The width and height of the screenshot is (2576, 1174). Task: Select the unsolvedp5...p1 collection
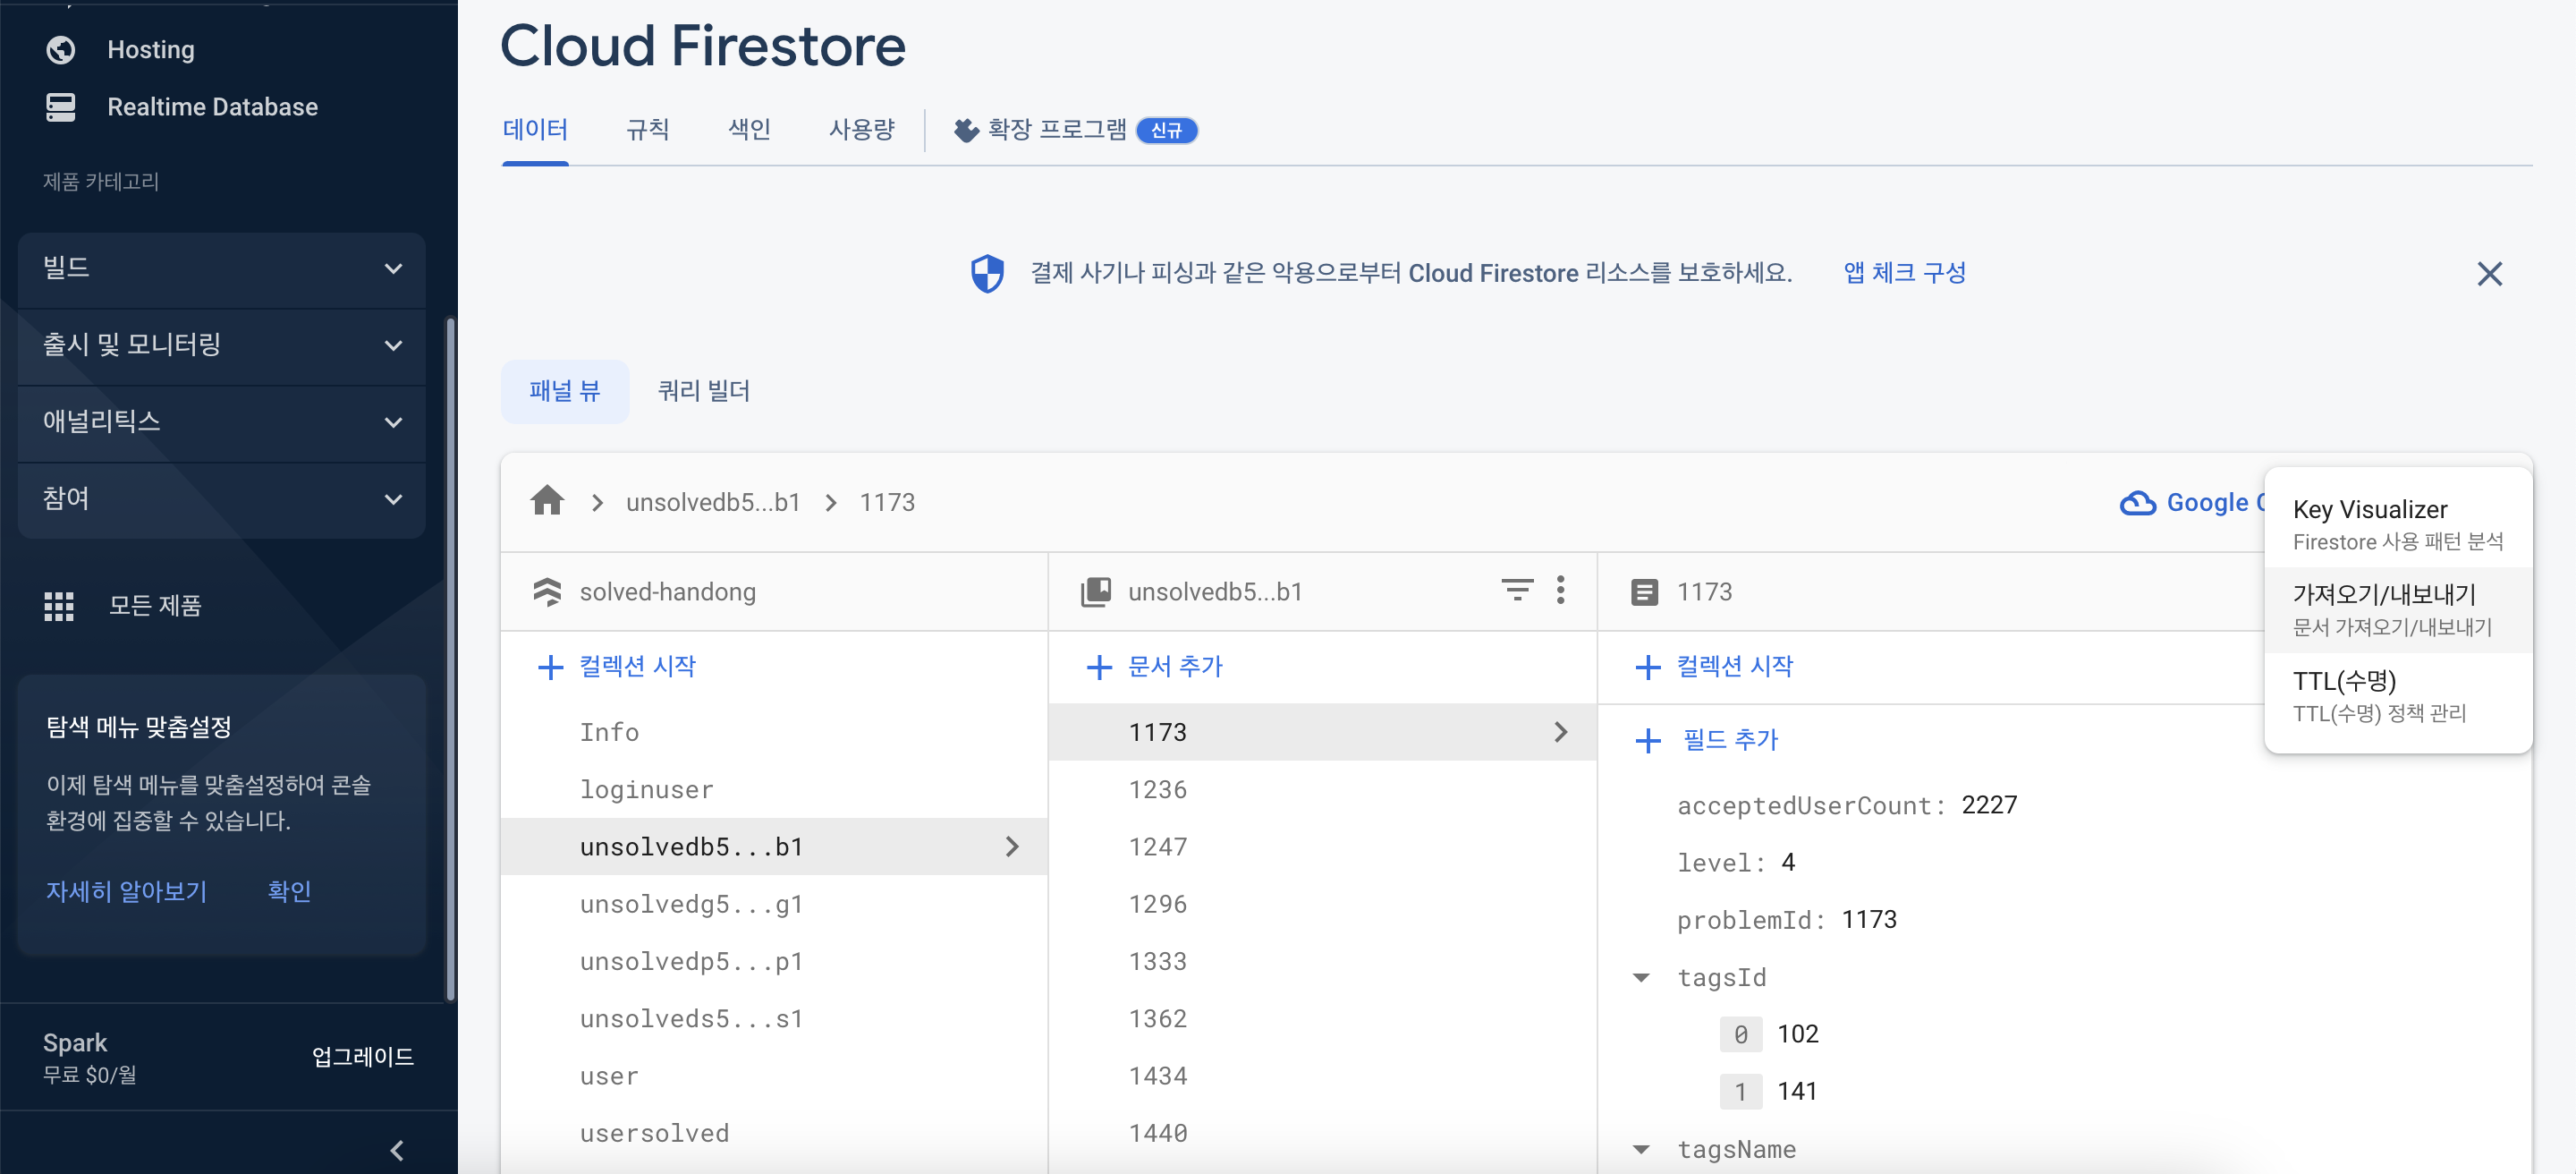tap(774, 961)
